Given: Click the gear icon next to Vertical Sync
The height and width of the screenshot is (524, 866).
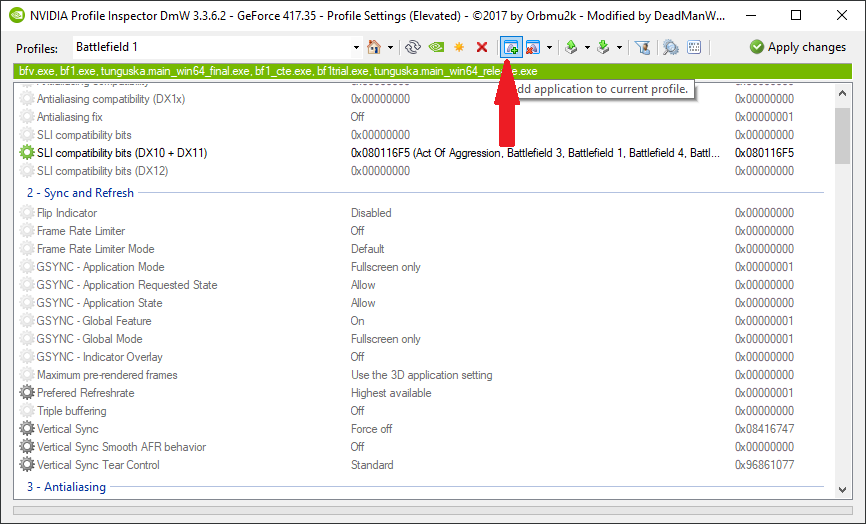Looking at the screenshot, I should click(27, 429).
